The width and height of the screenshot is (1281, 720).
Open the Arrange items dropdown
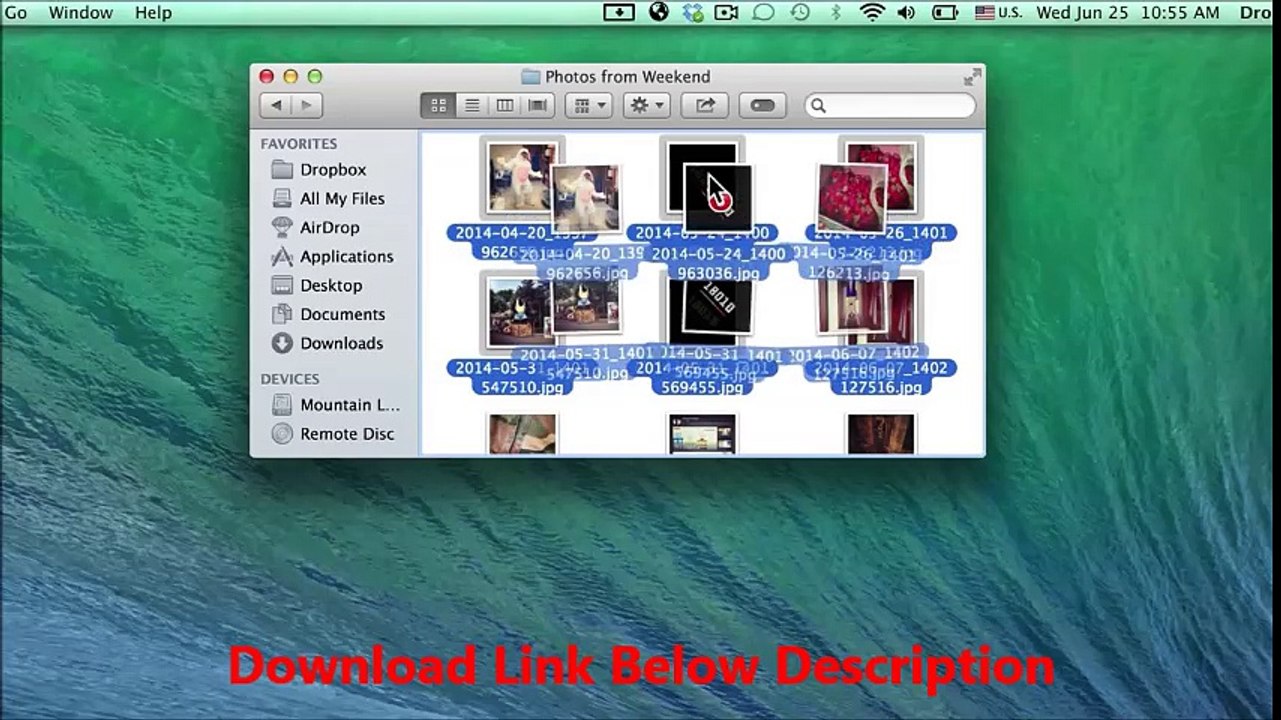tap(588, 105)
